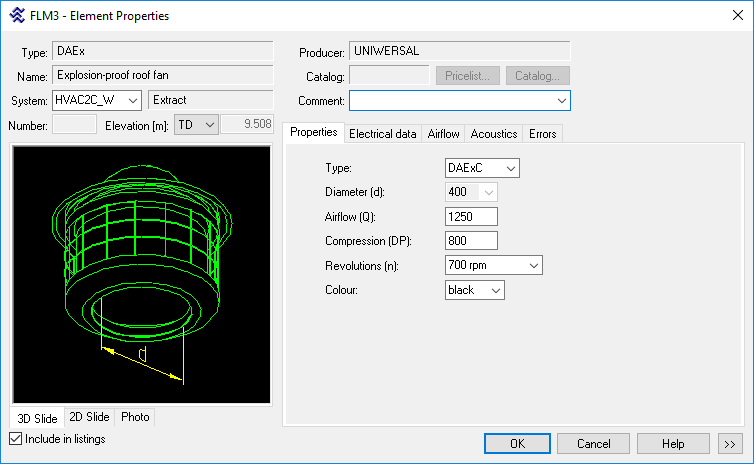Click the 3D fan preview image
Viewport: 754px width, 464px height.
tap(141, 275)
